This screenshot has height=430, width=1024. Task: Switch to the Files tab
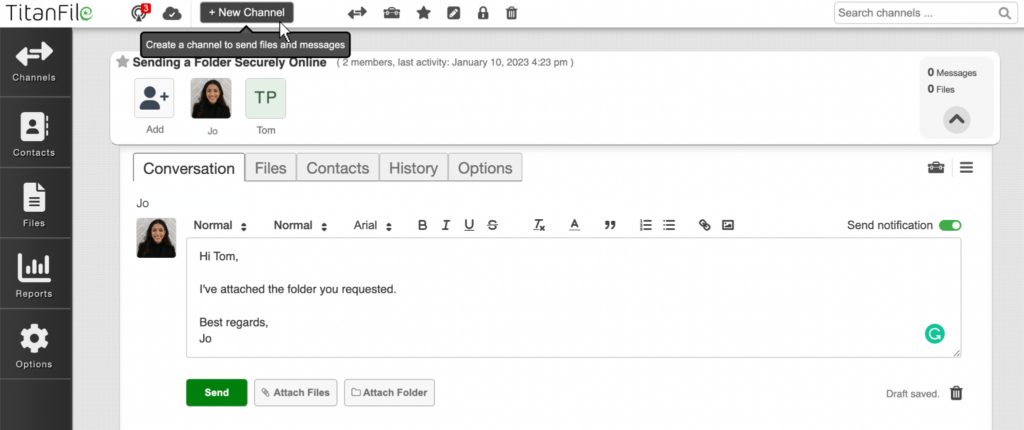[270, 168]
